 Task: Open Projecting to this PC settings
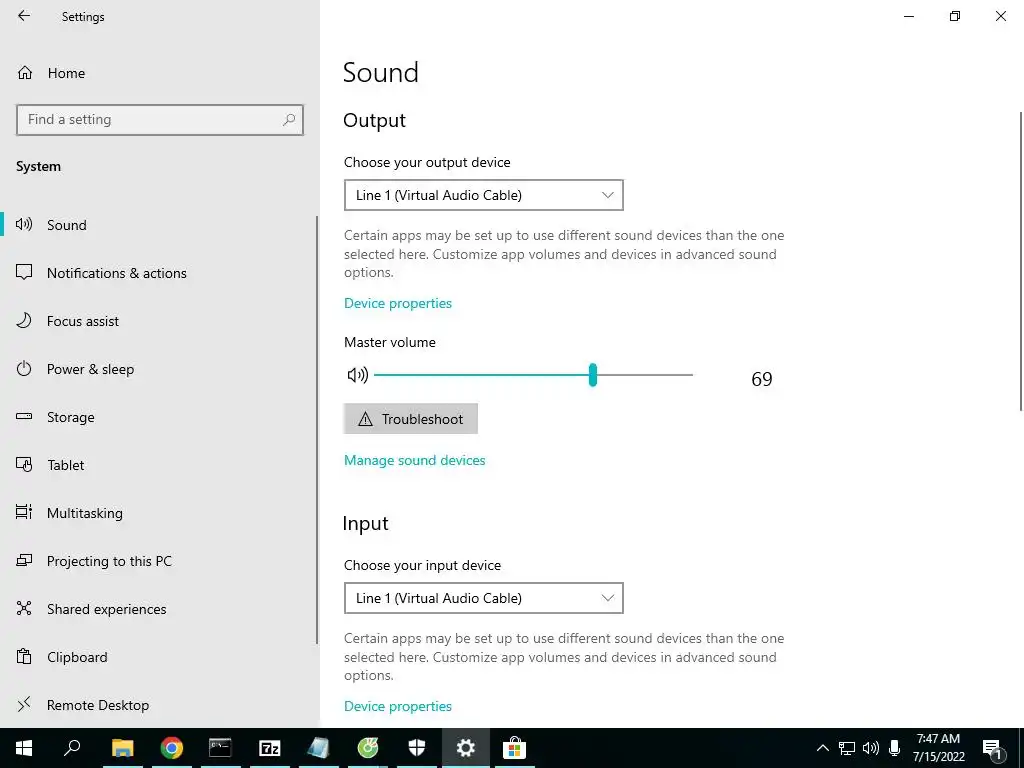(x=159, y=561)
